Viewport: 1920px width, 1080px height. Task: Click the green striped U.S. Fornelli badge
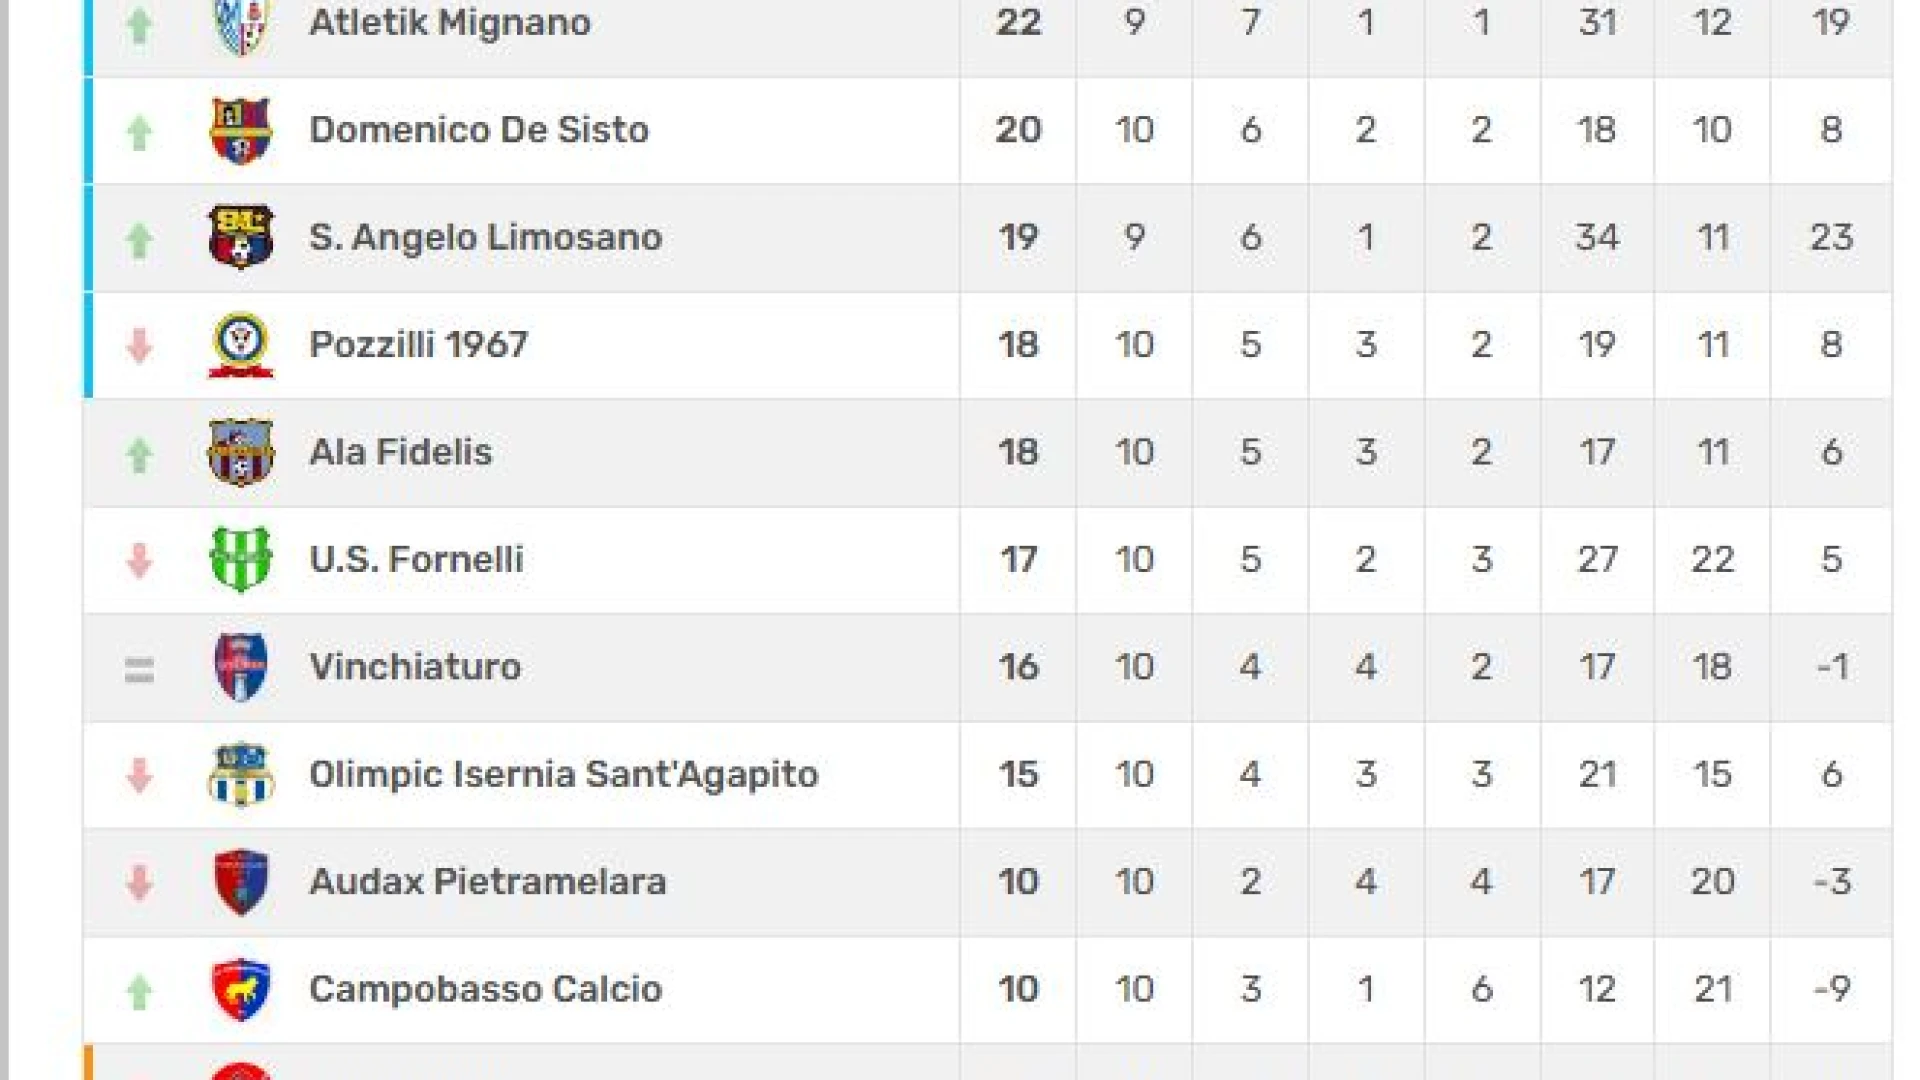[x=240, y=559]
